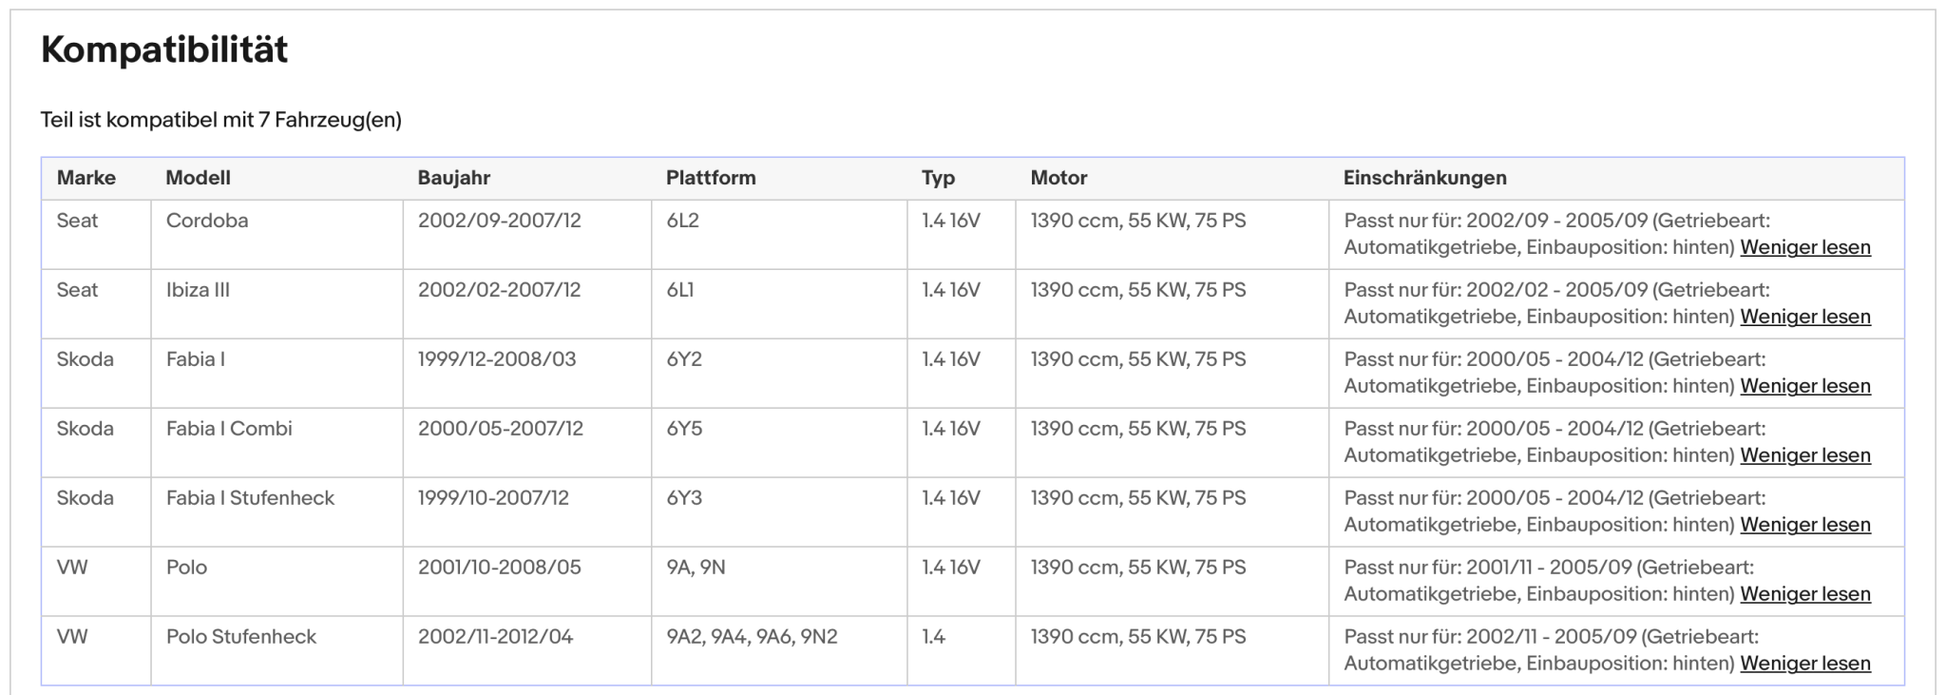Click the Plattform column header
1946x695 pixels.
click(711, 178)
